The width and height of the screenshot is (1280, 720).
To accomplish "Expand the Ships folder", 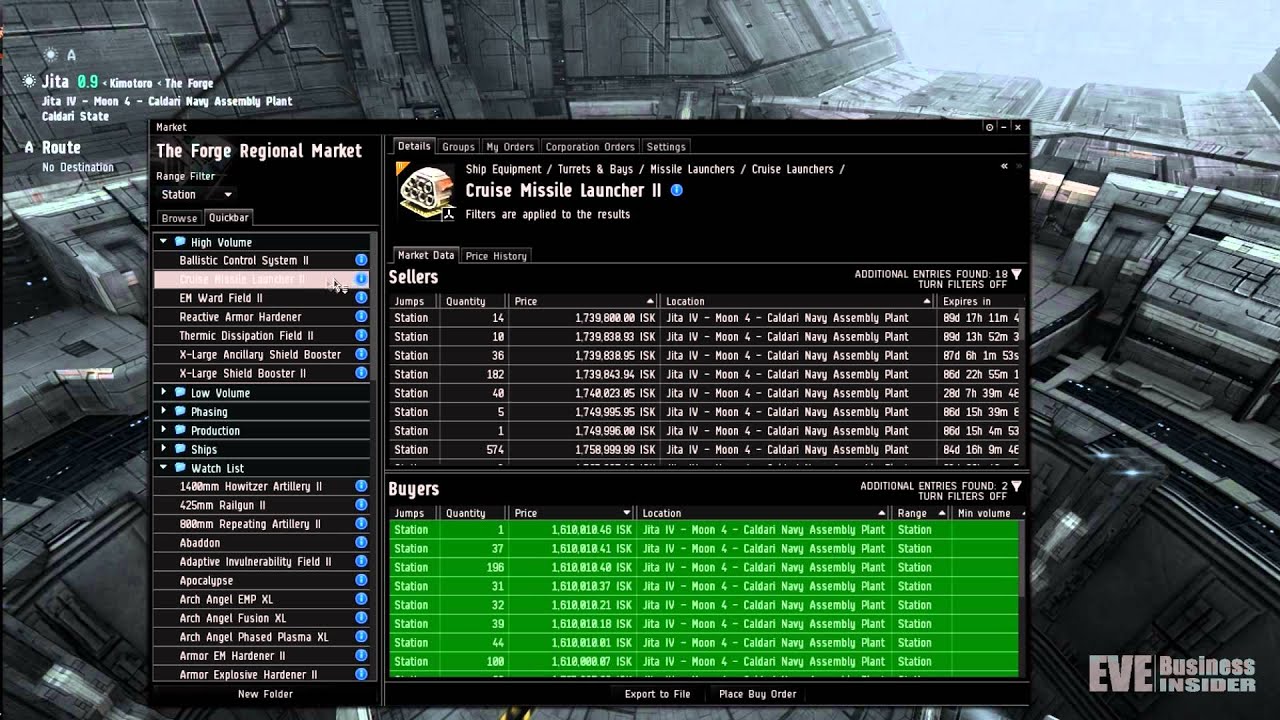I will pos(164,449).
